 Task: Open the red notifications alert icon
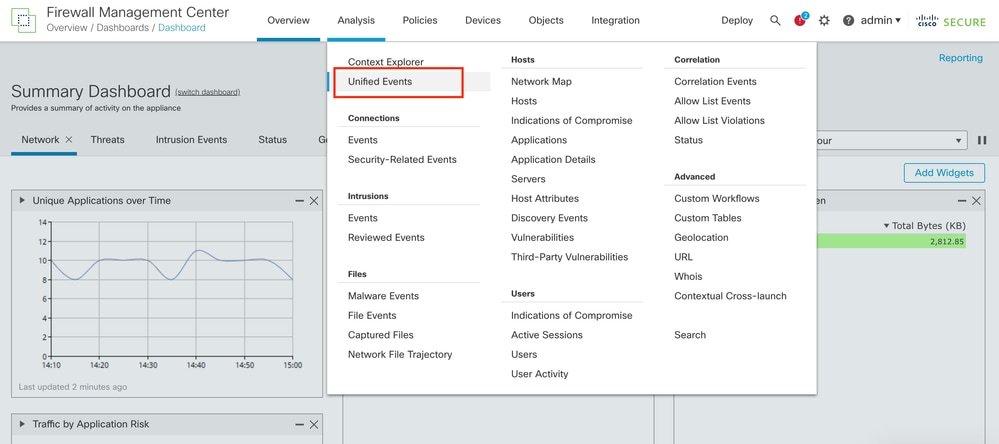[800, 20]
